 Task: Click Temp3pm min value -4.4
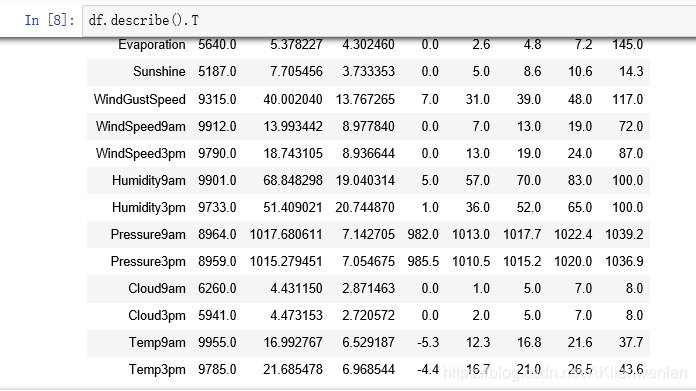(x=428, y=370)
